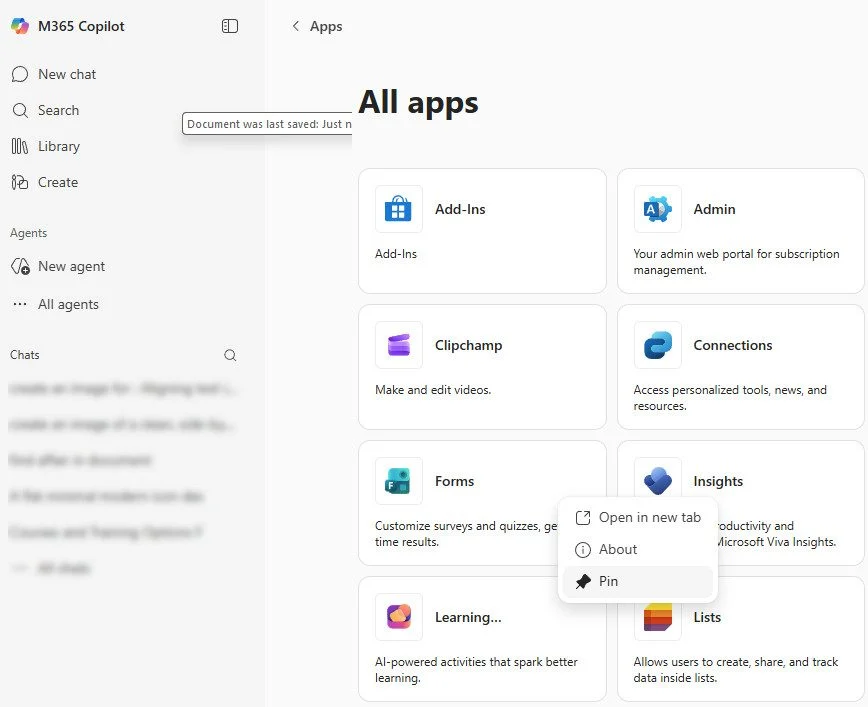Click the New agent icon
Screen dimensions: 868x707
tap(20, 266)
